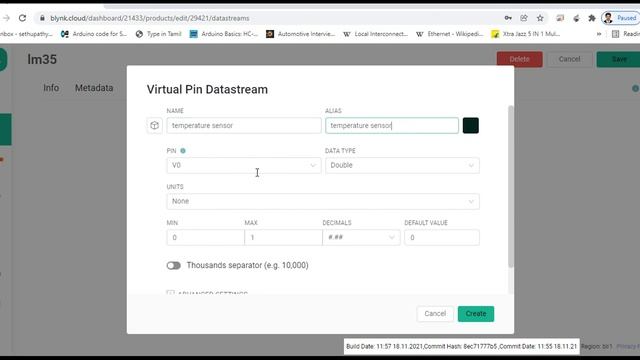Click the Pin info icon
Image resolution: width=640 pixels, height=360 pixels.
click(x=183, y=151)
